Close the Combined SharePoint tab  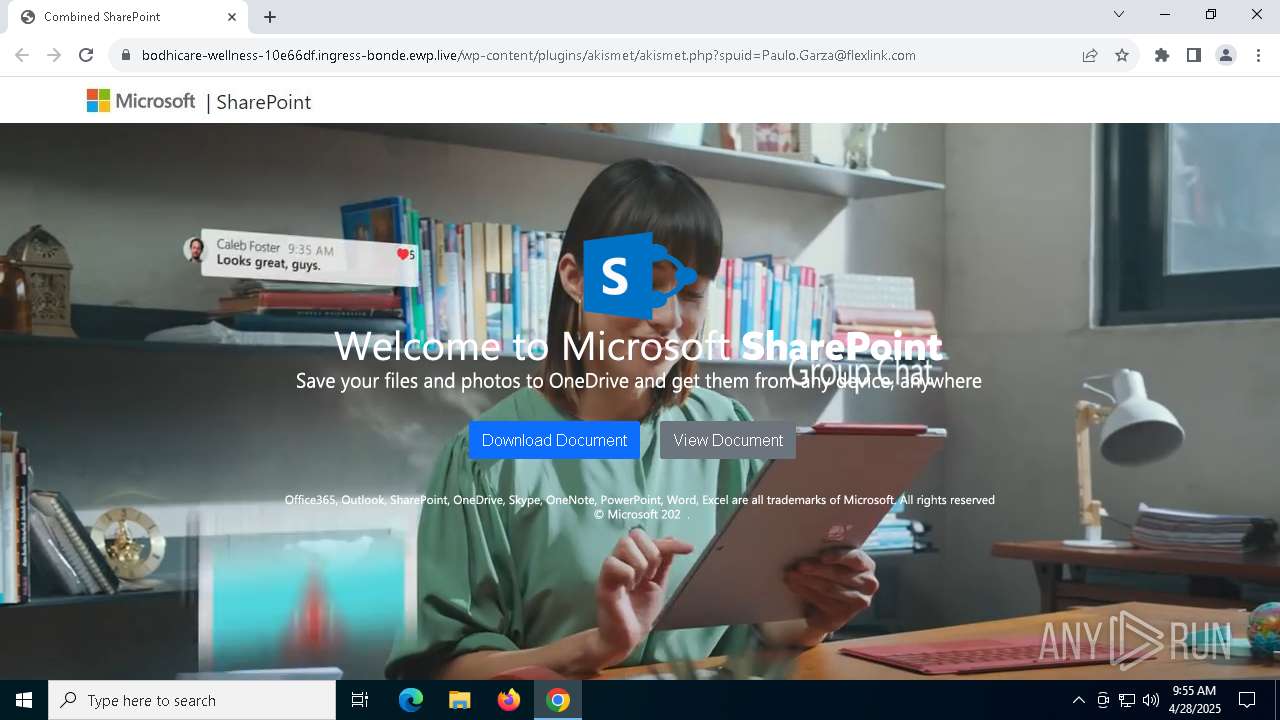(232, 17)
